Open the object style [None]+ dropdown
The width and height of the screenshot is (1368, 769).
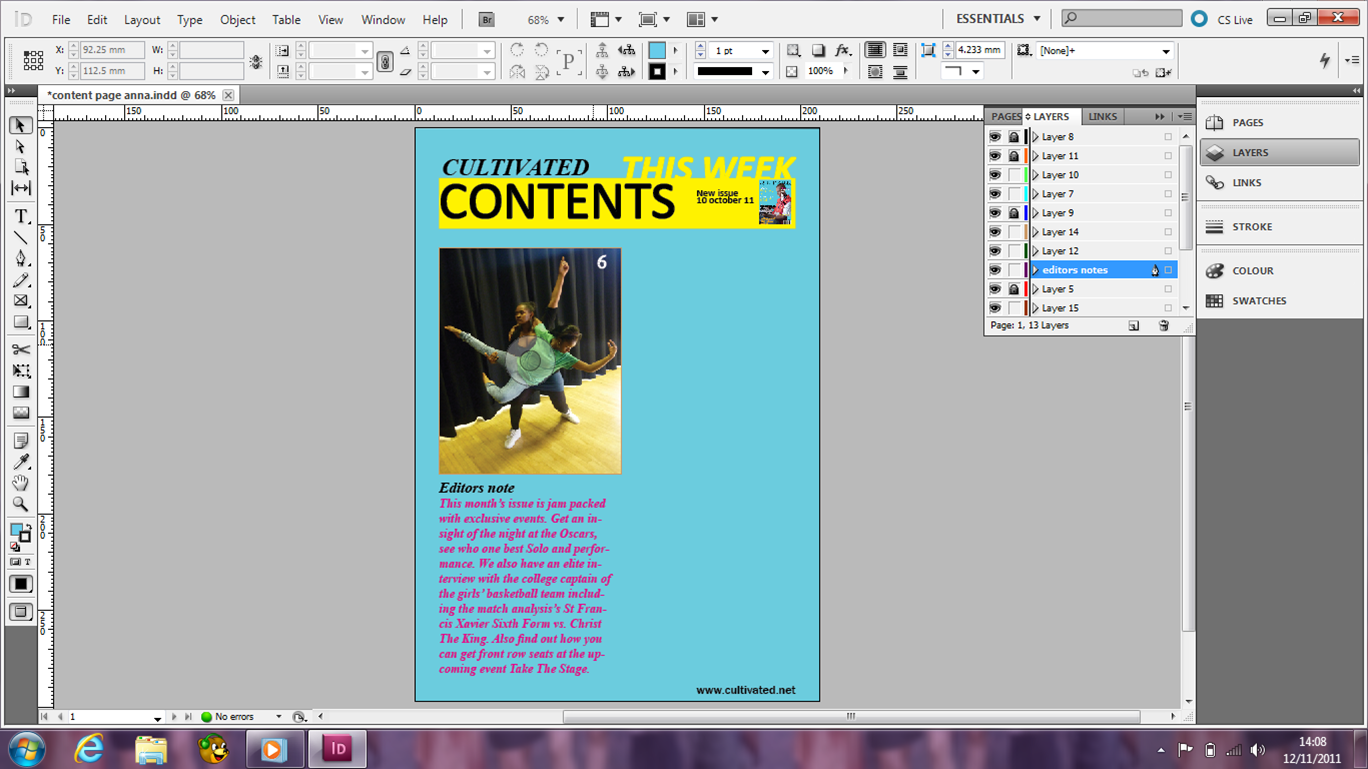[x=1166, y=51]
